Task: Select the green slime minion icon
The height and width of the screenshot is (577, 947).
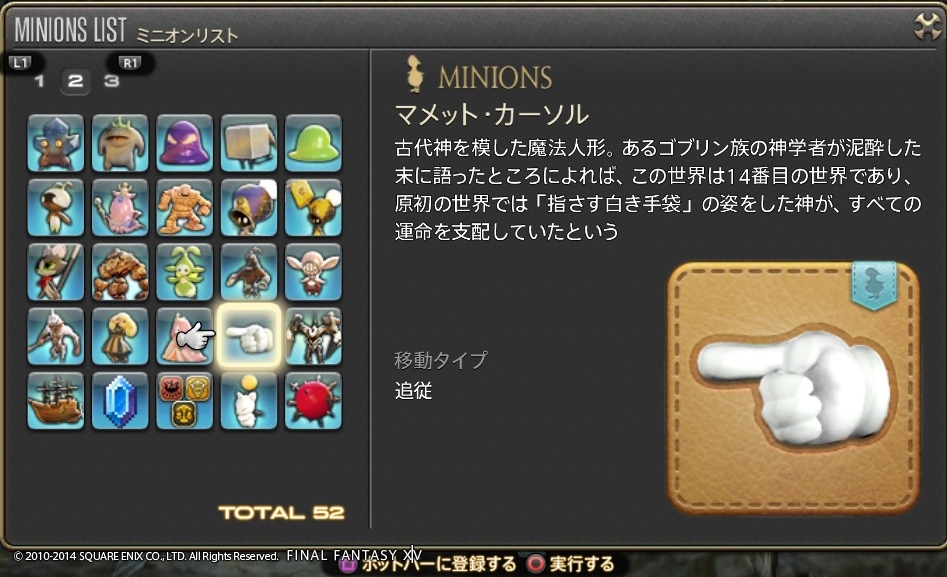Action: [313, 143]
